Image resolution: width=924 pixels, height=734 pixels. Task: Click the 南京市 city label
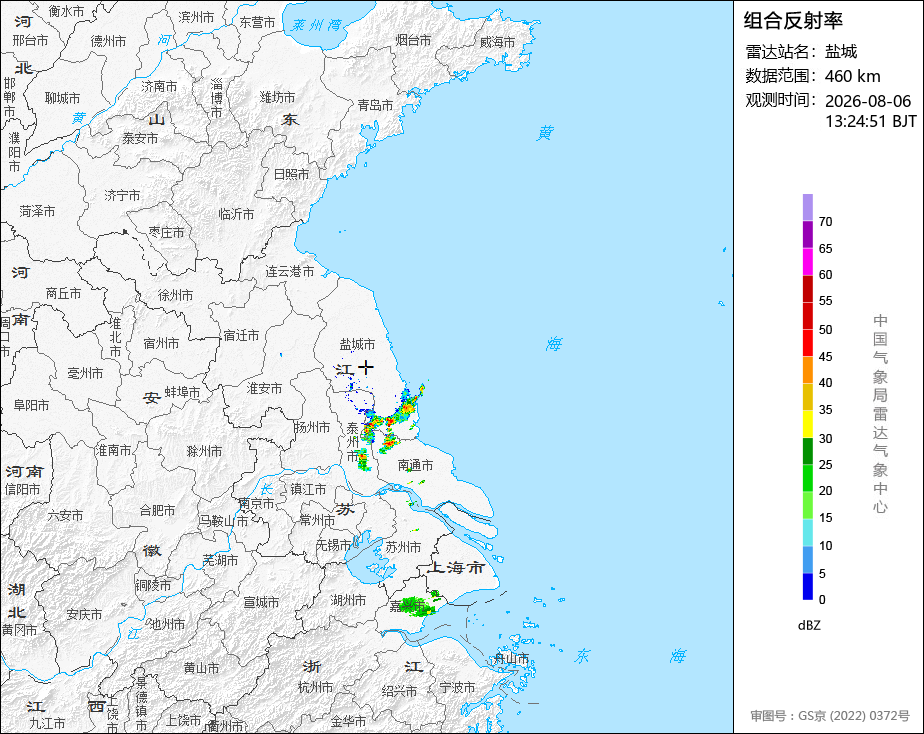click(x=256, y=504)
